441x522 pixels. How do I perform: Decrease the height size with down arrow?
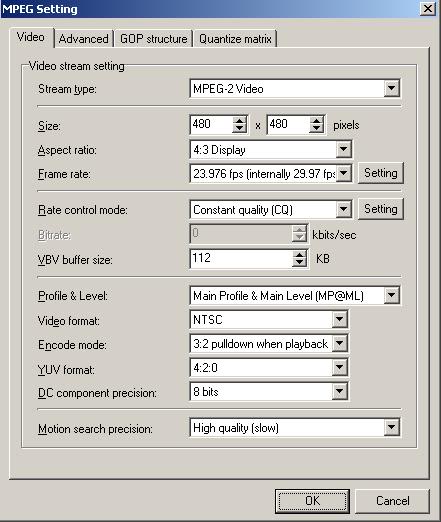316,129
